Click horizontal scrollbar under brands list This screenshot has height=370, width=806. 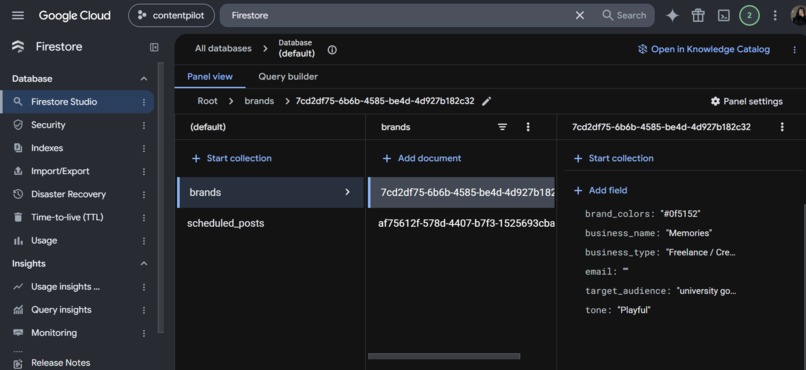(x=444, y=356)
